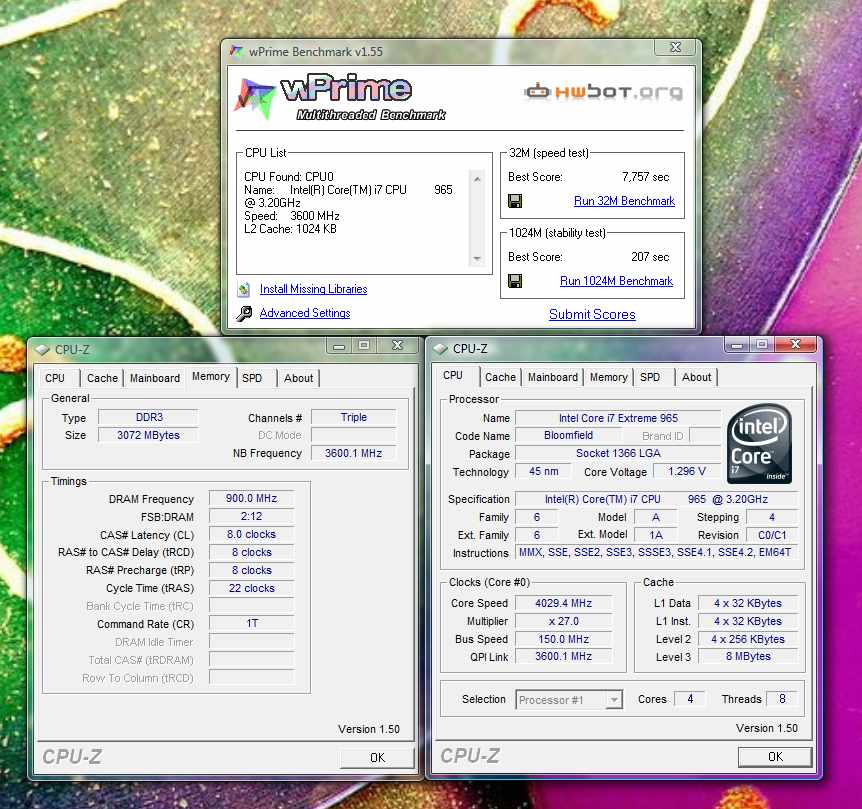Click the HWBOT.org logo
This screenshot has width=862, height=809.
click(604, 91)
